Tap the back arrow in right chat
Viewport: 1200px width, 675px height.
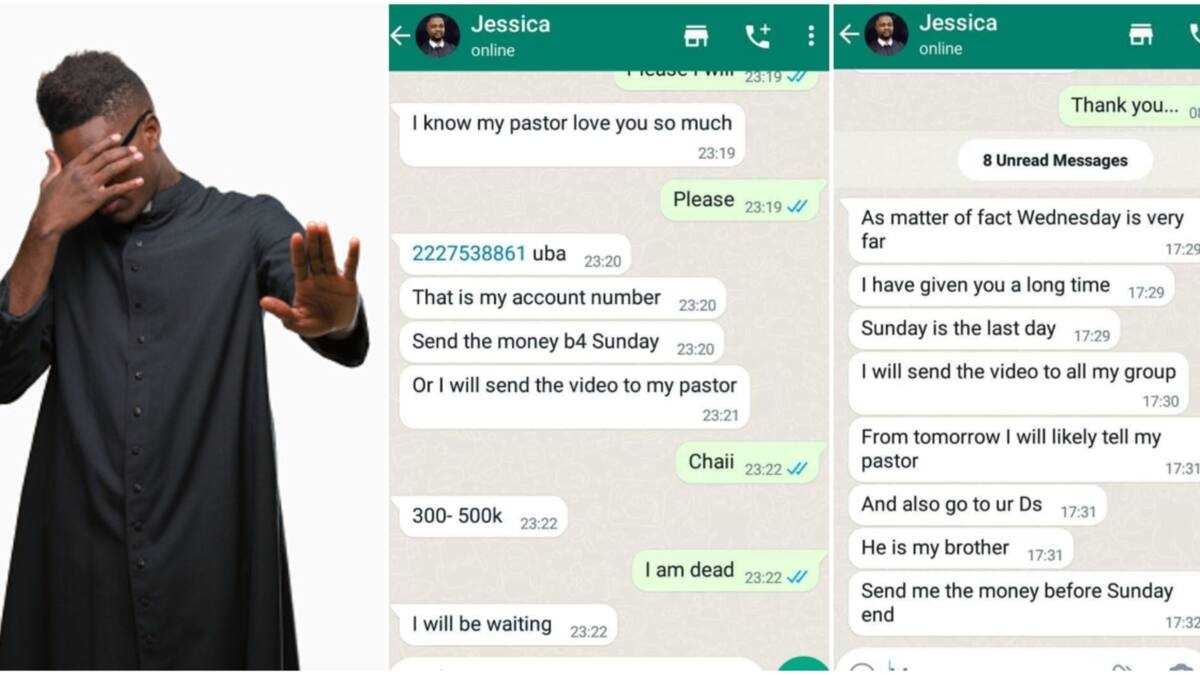849,35
